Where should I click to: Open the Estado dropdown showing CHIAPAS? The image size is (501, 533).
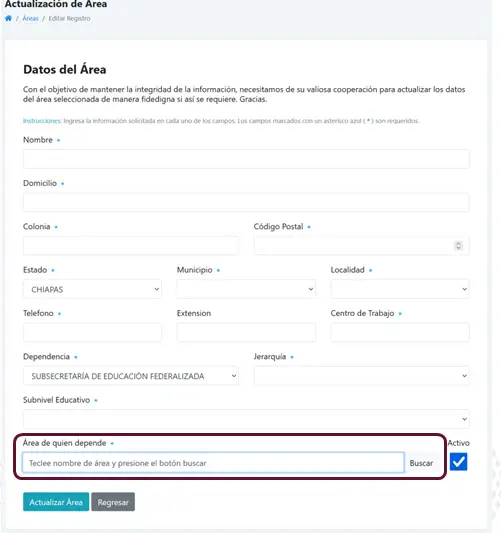click(92, 289)
